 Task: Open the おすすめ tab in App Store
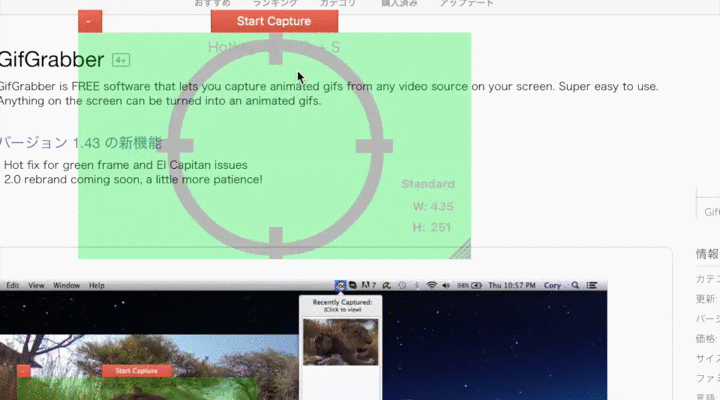213,3
